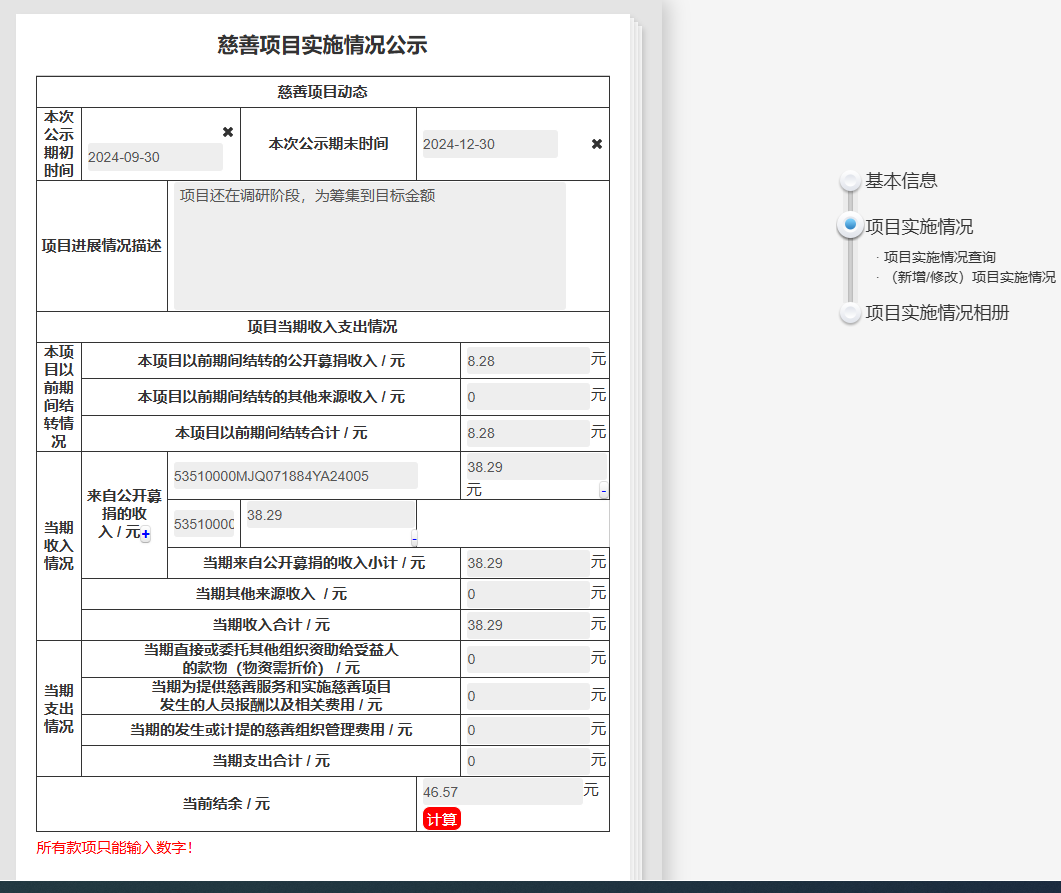Click the 当前结余 field showing 46.57
1061x893 pixels.
click(501, 791)
